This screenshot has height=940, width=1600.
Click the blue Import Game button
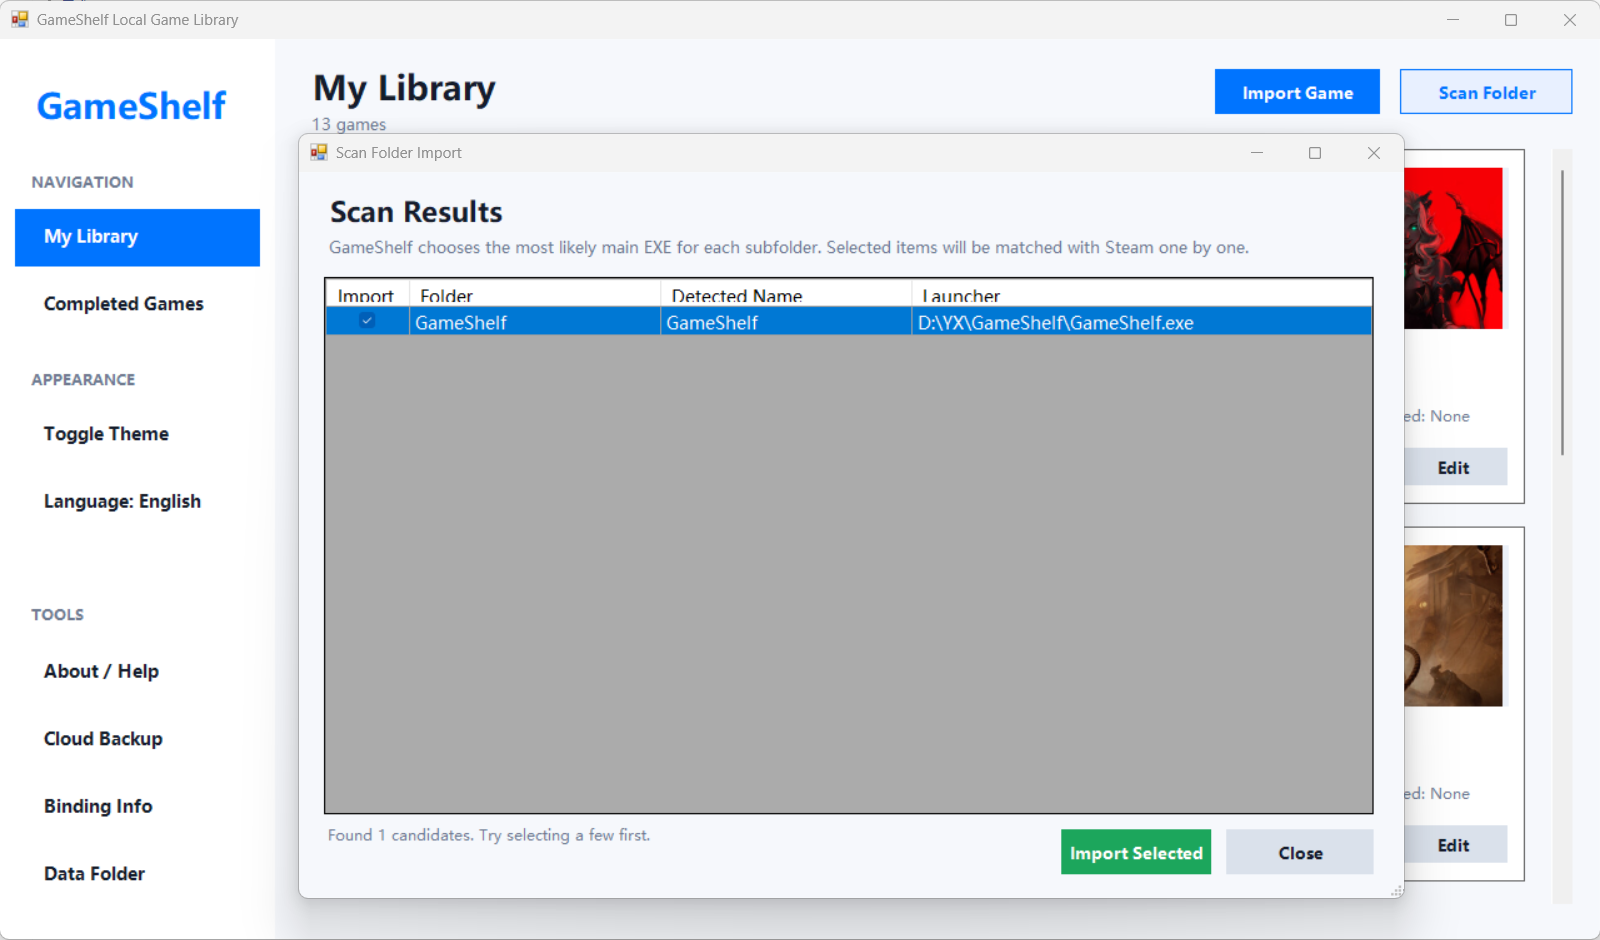tap(1297, 92)
